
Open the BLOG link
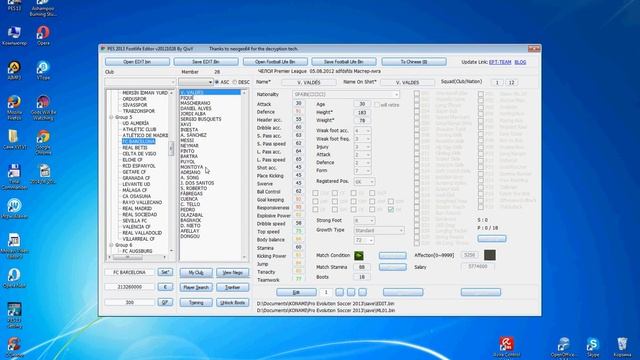520,62
